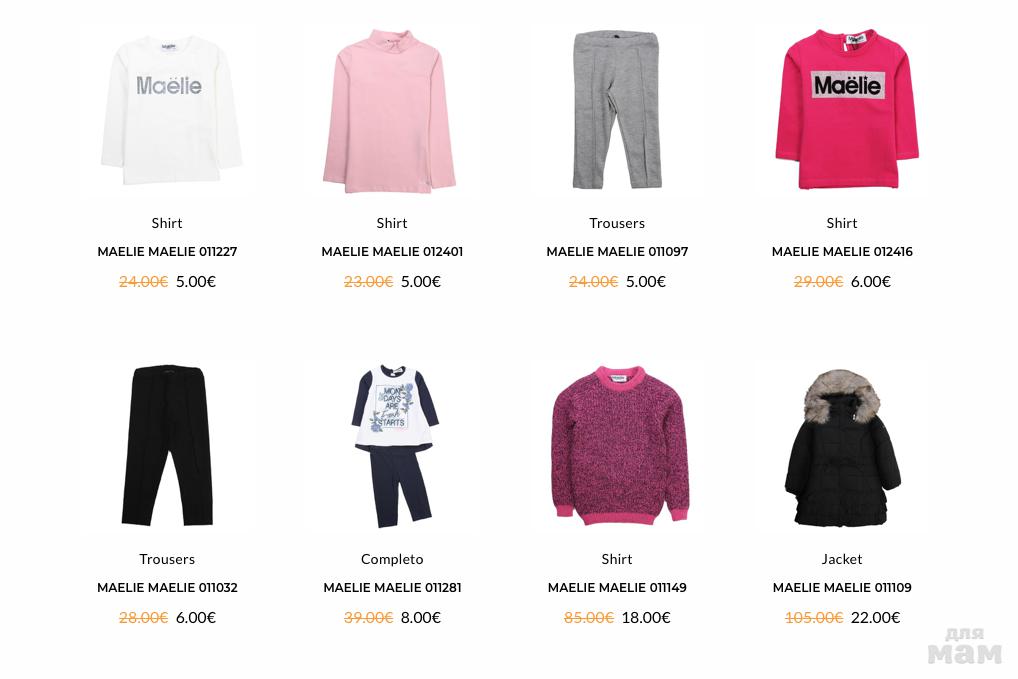Select the MAELIE MAELIE 011032 title link

tap(167, 587)
